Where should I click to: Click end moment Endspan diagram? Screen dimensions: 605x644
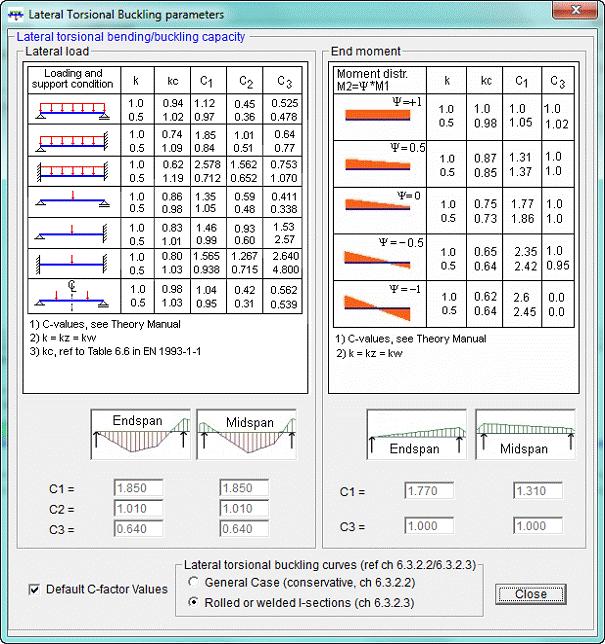pos(416,434)
